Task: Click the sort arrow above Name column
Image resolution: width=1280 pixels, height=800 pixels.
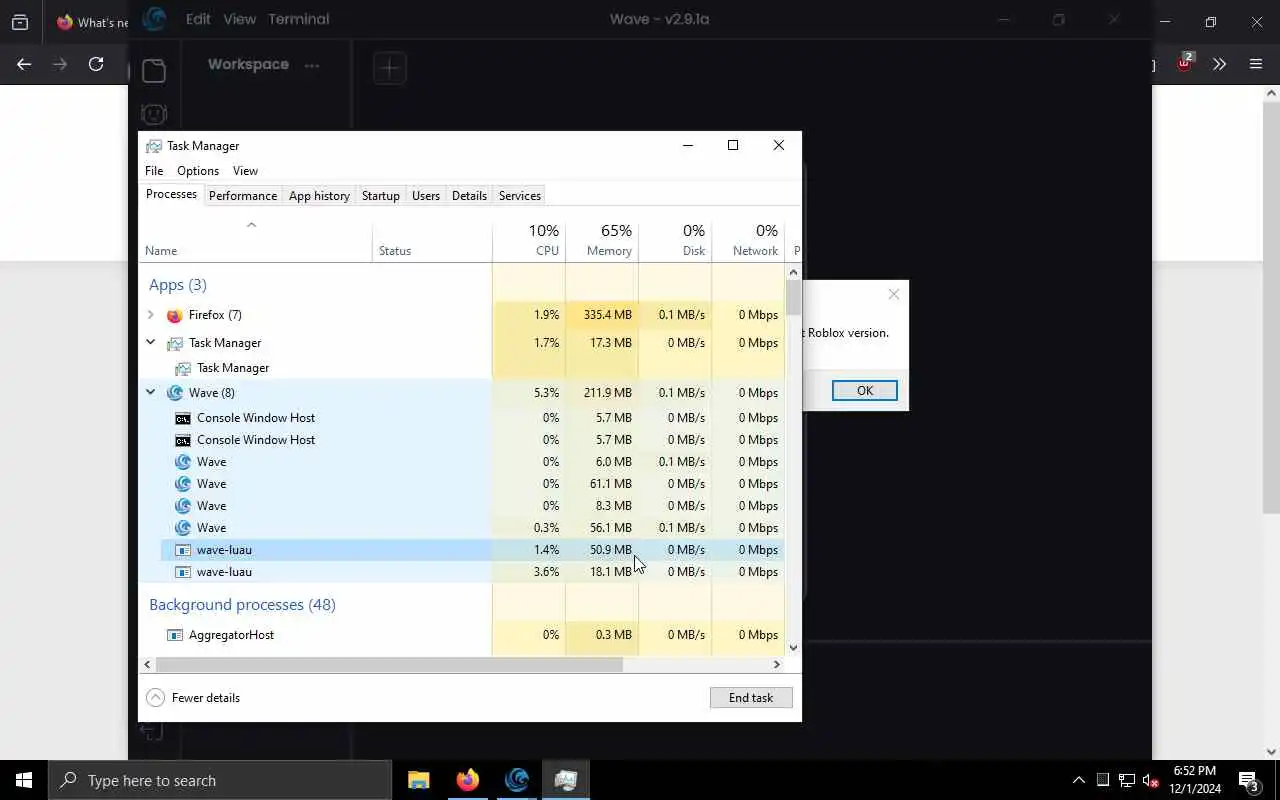Action: (252, 225)
